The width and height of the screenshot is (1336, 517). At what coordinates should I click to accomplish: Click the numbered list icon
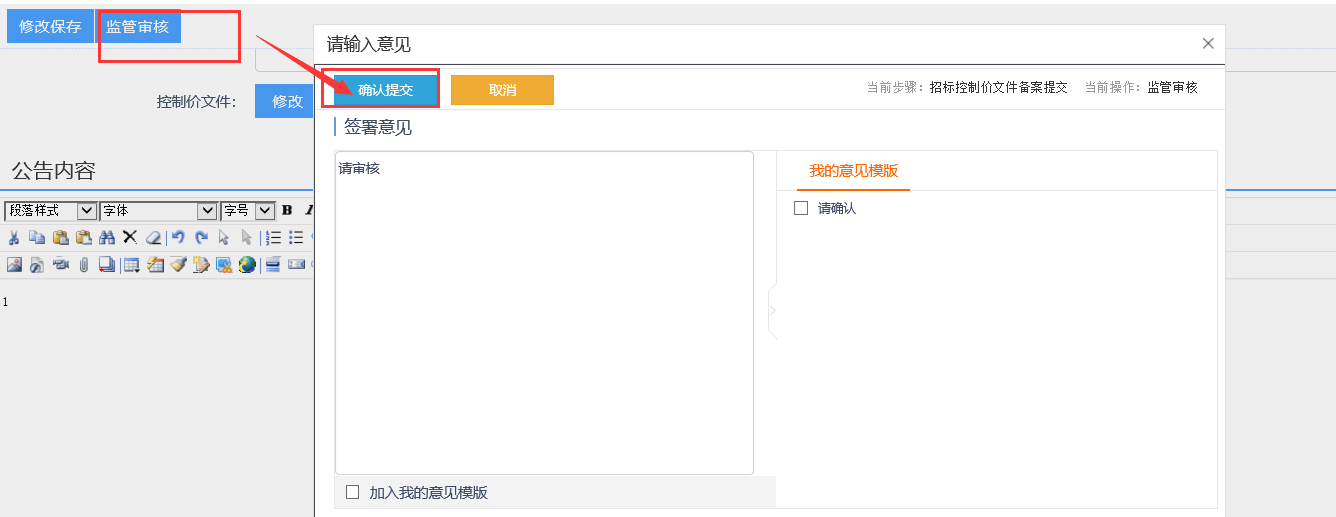[273, 238]
